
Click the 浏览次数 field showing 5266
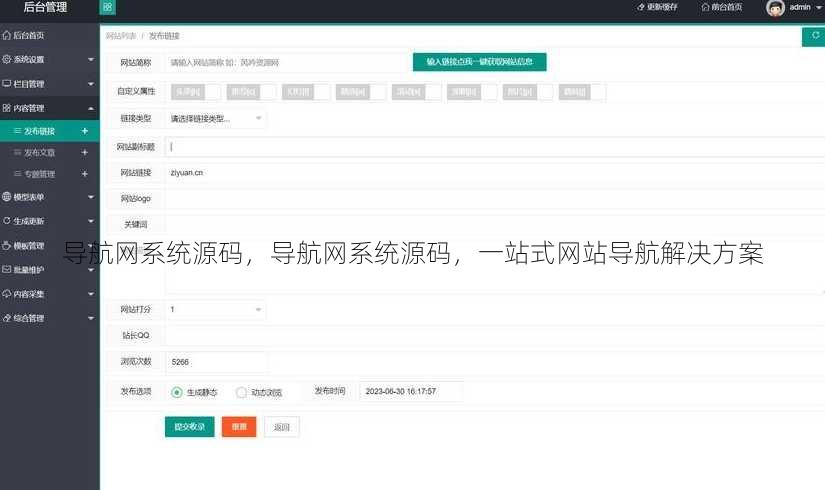tap(216, 362)
